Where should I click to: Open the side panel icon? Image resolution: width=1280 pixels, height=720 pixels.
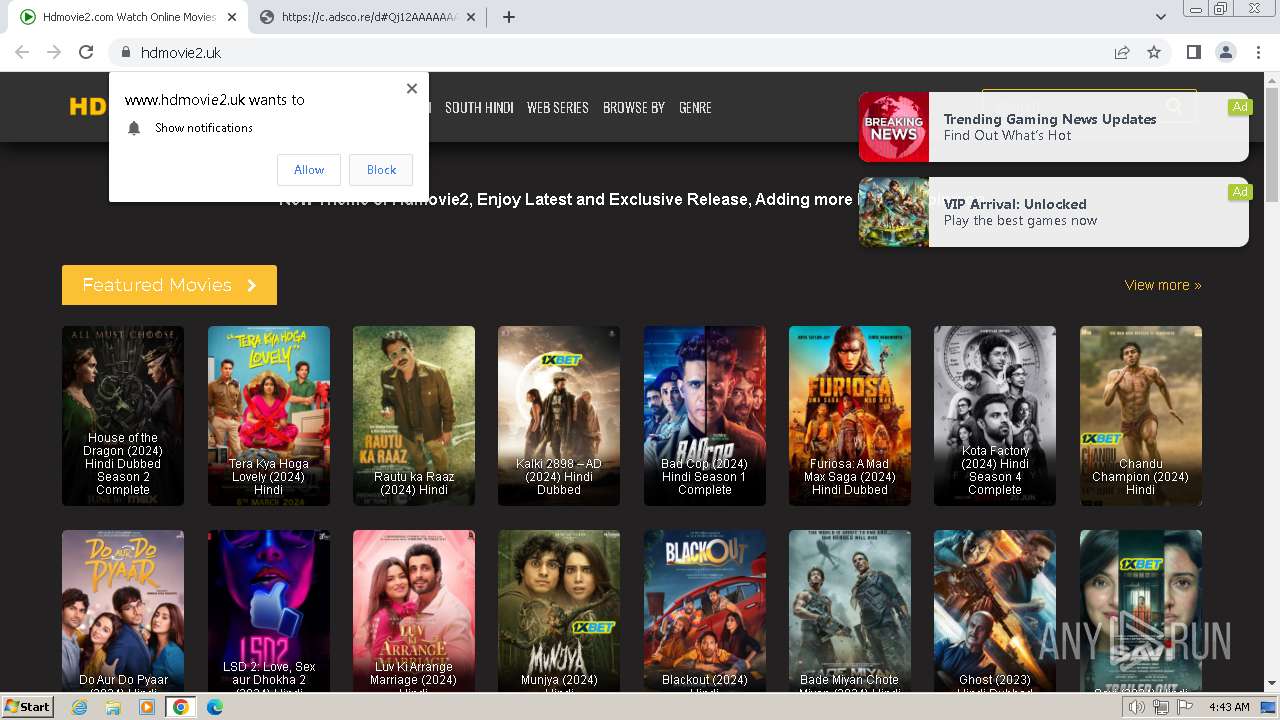tap(1193, 52)
